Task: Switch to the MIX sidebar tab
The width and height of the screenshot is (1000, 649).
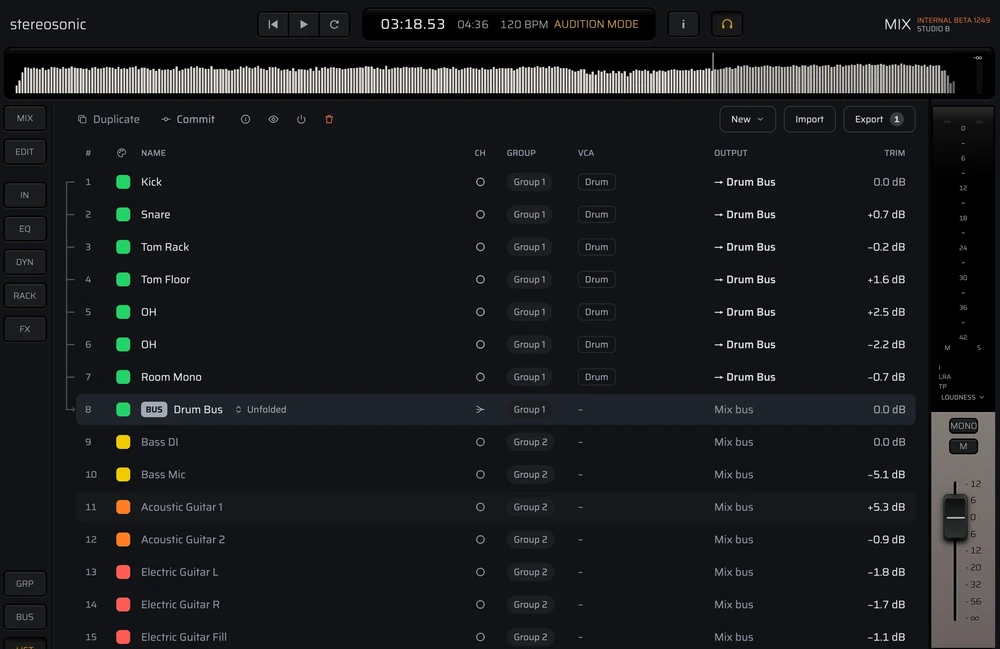Action: click(25, 118)
